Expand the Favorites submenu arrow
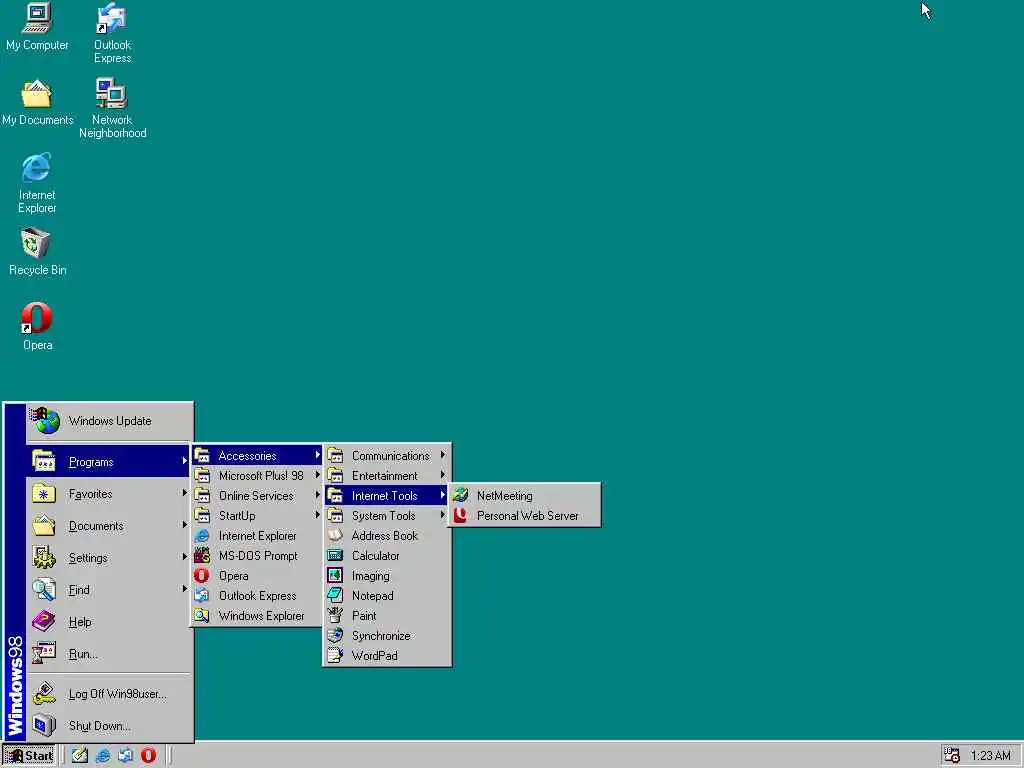Screen dimensions: 1024x768 click(185, 493)
